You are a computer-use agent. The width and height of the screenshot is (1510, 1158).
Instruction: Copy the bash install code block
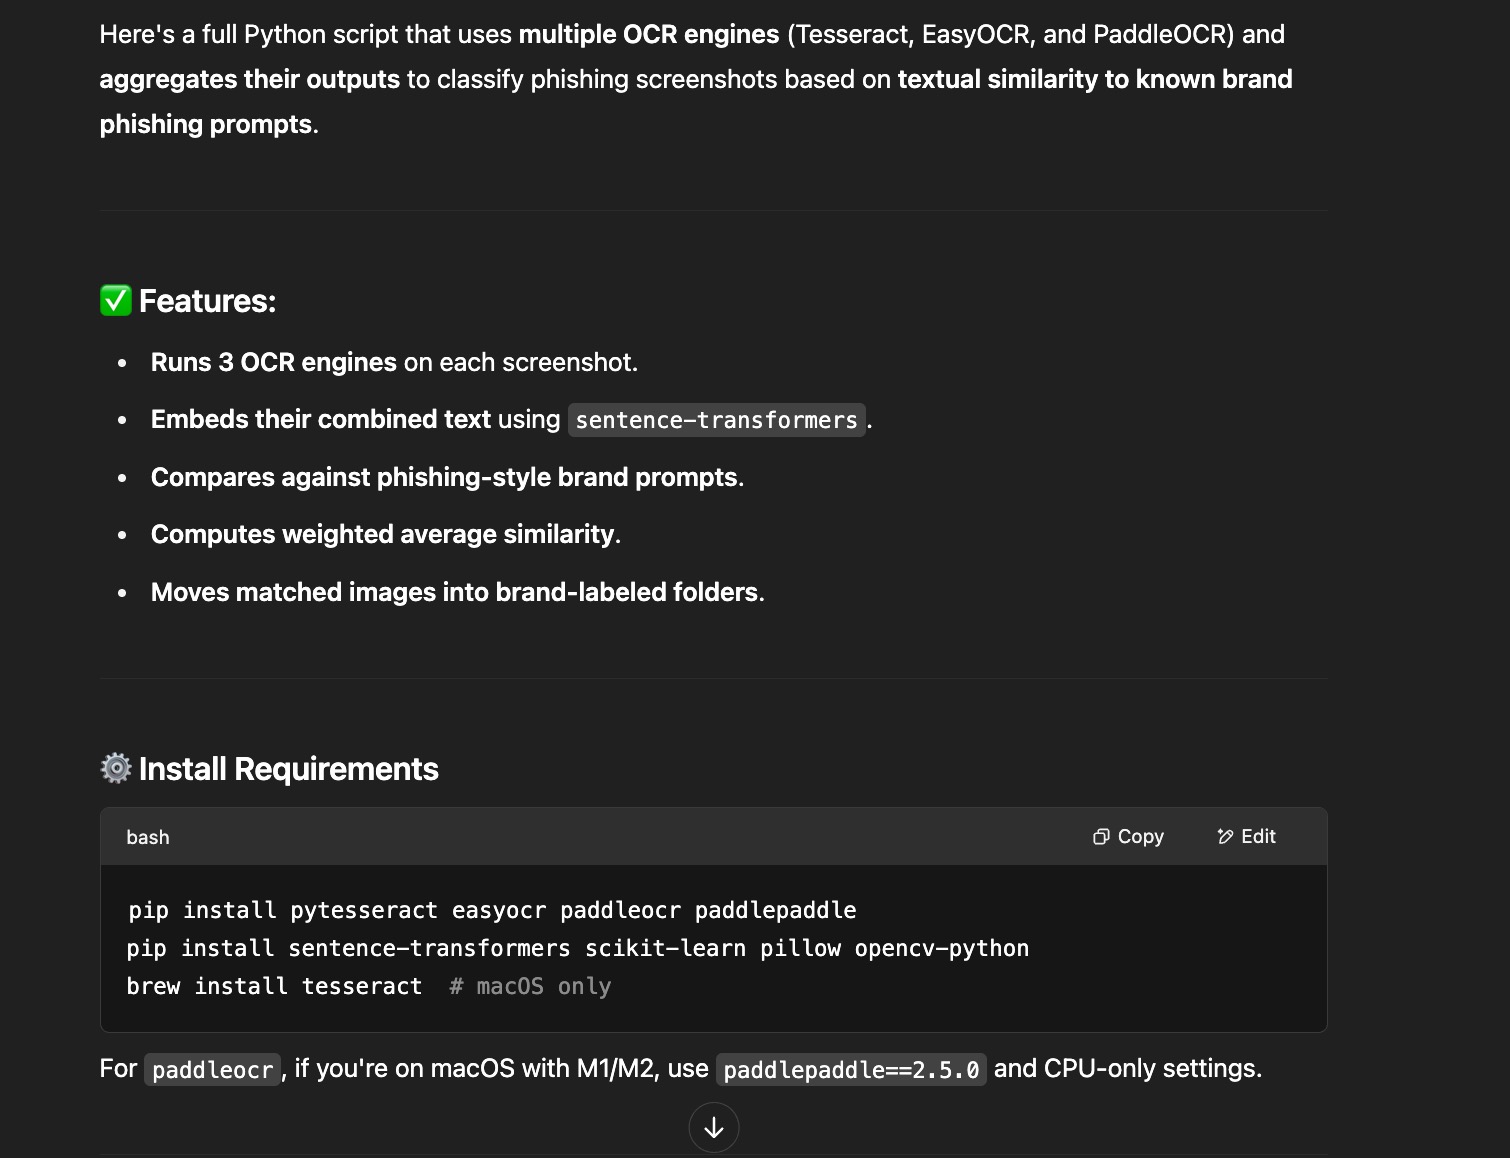(1128, 836)
